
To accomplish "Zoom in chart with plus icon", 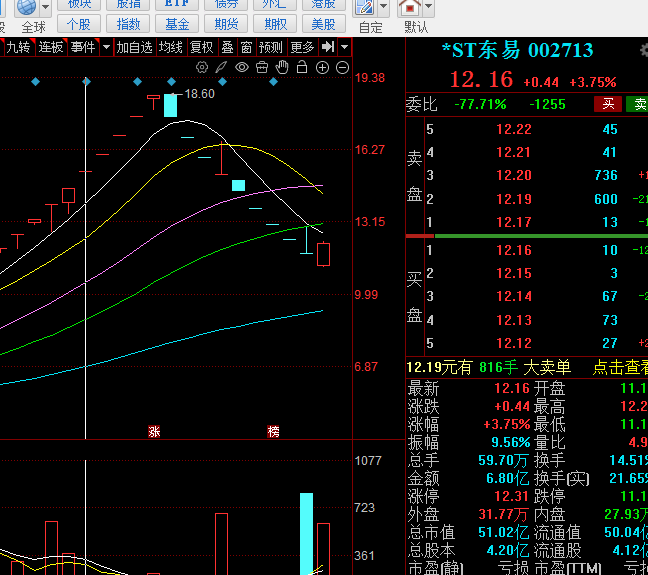I will tap(322, 67).
